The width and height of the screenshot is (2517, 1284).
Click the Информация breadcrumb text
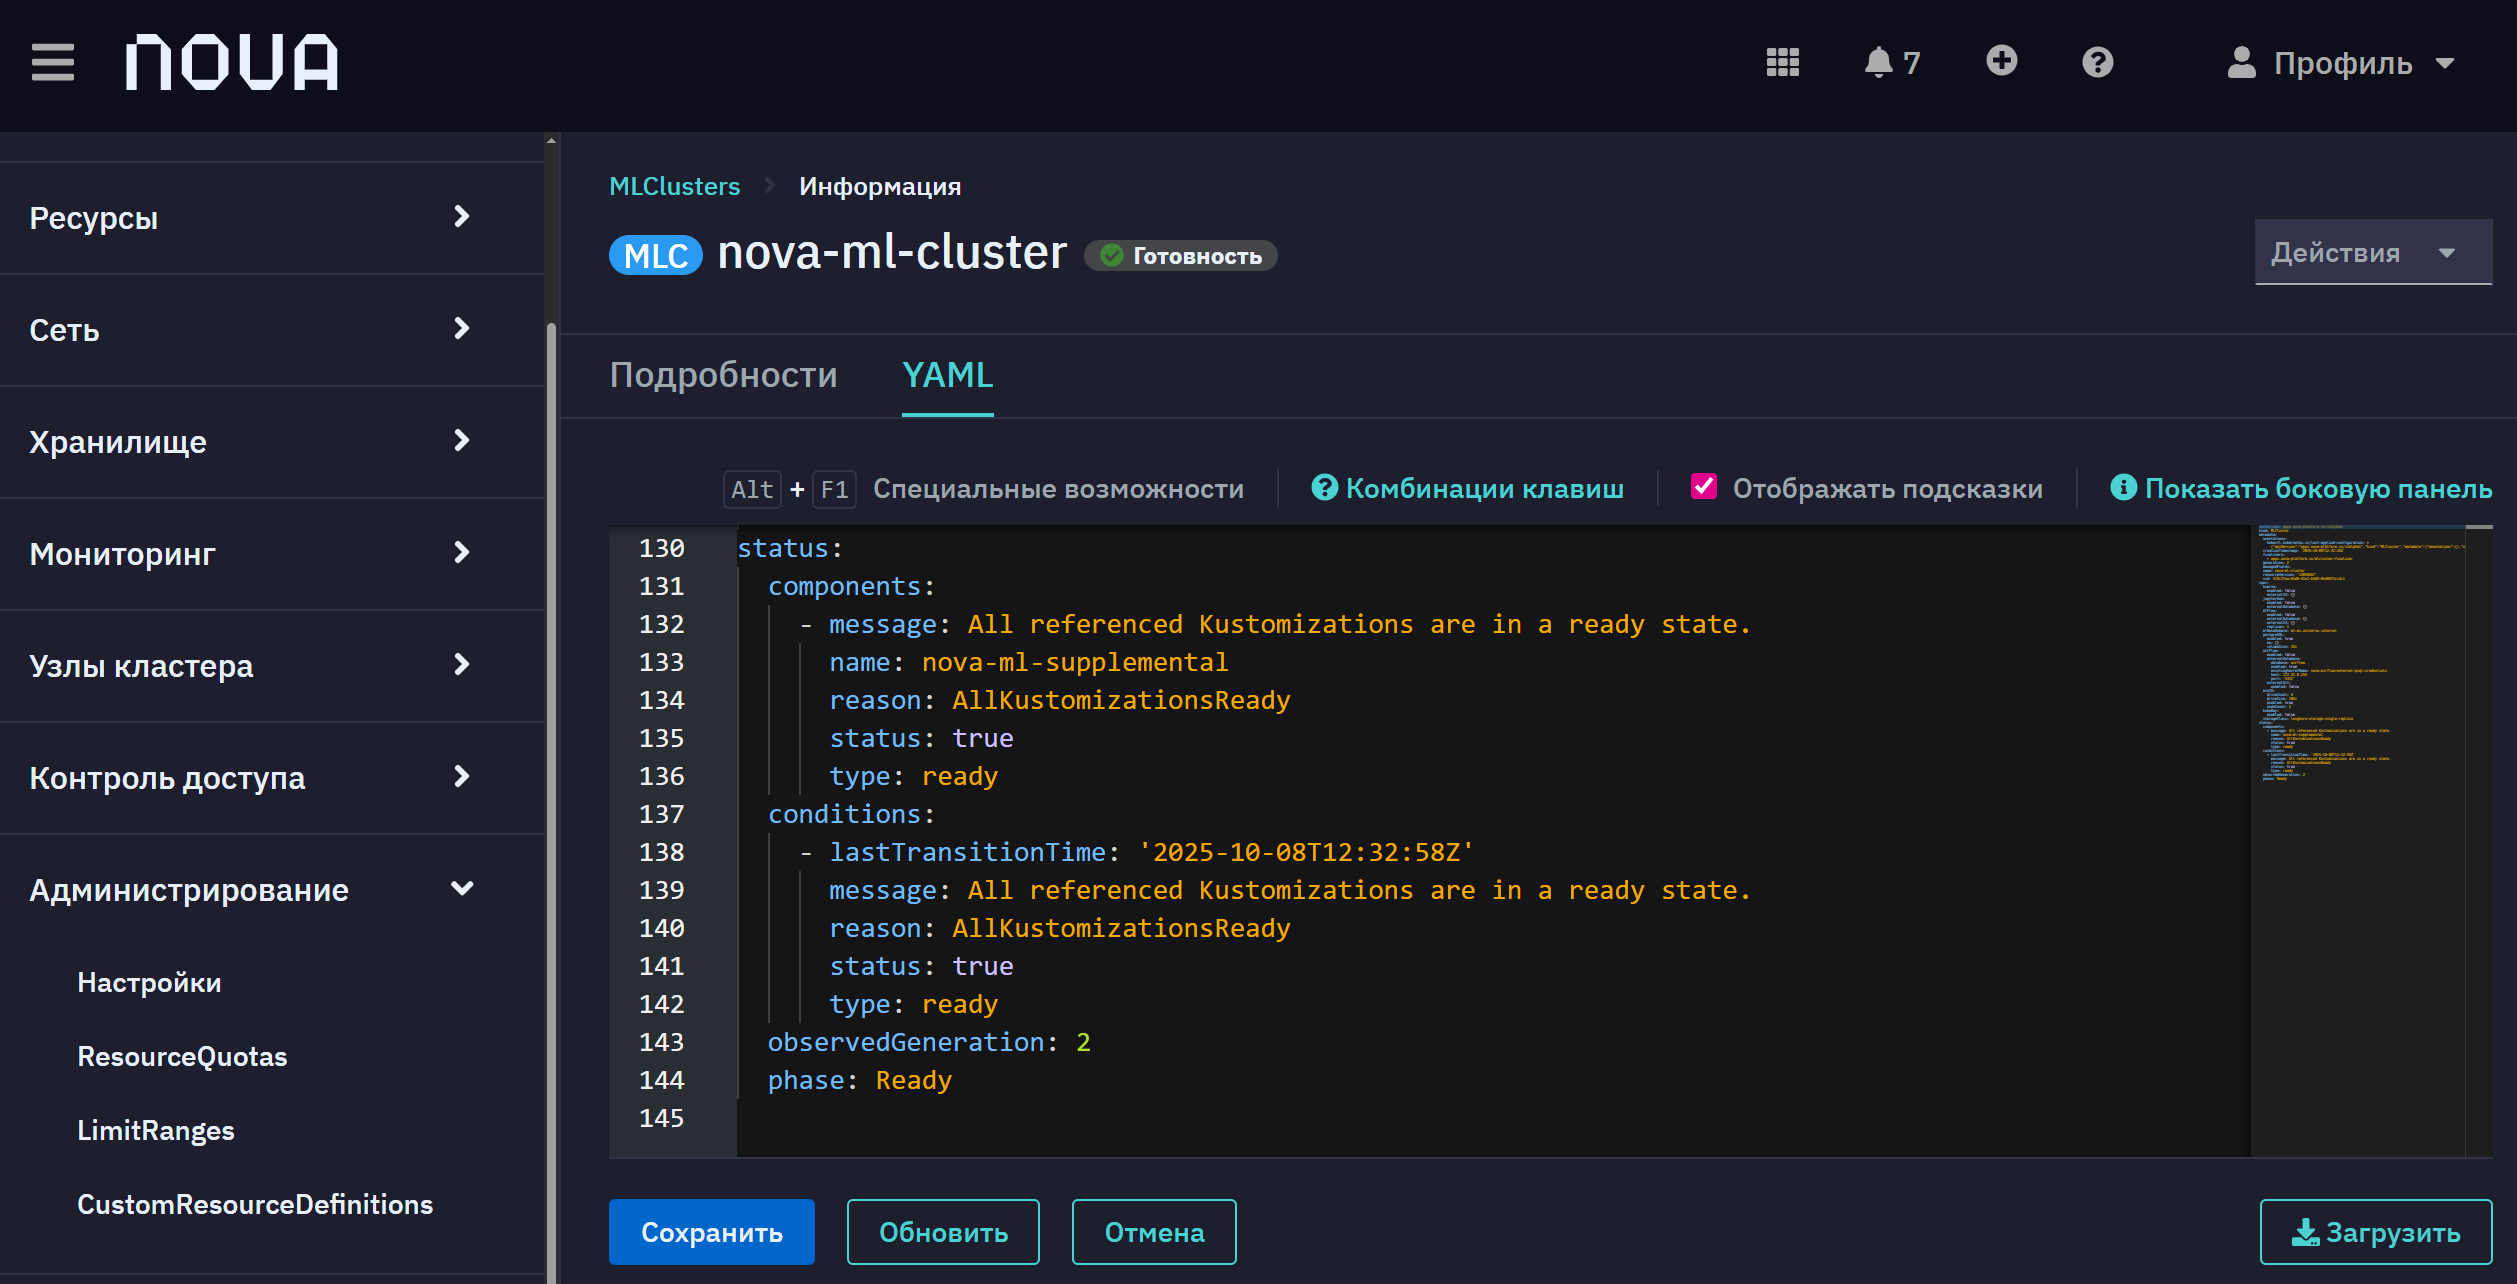pos(880,186)
